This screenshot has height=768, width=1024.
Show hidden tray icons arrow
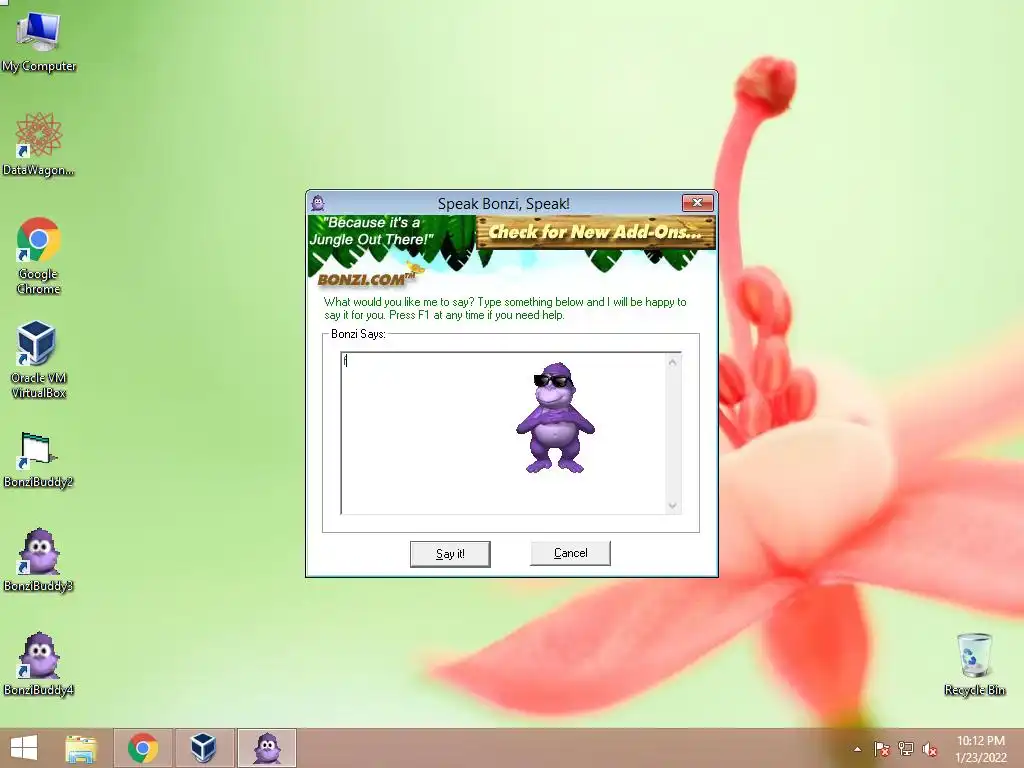(857, 749)
